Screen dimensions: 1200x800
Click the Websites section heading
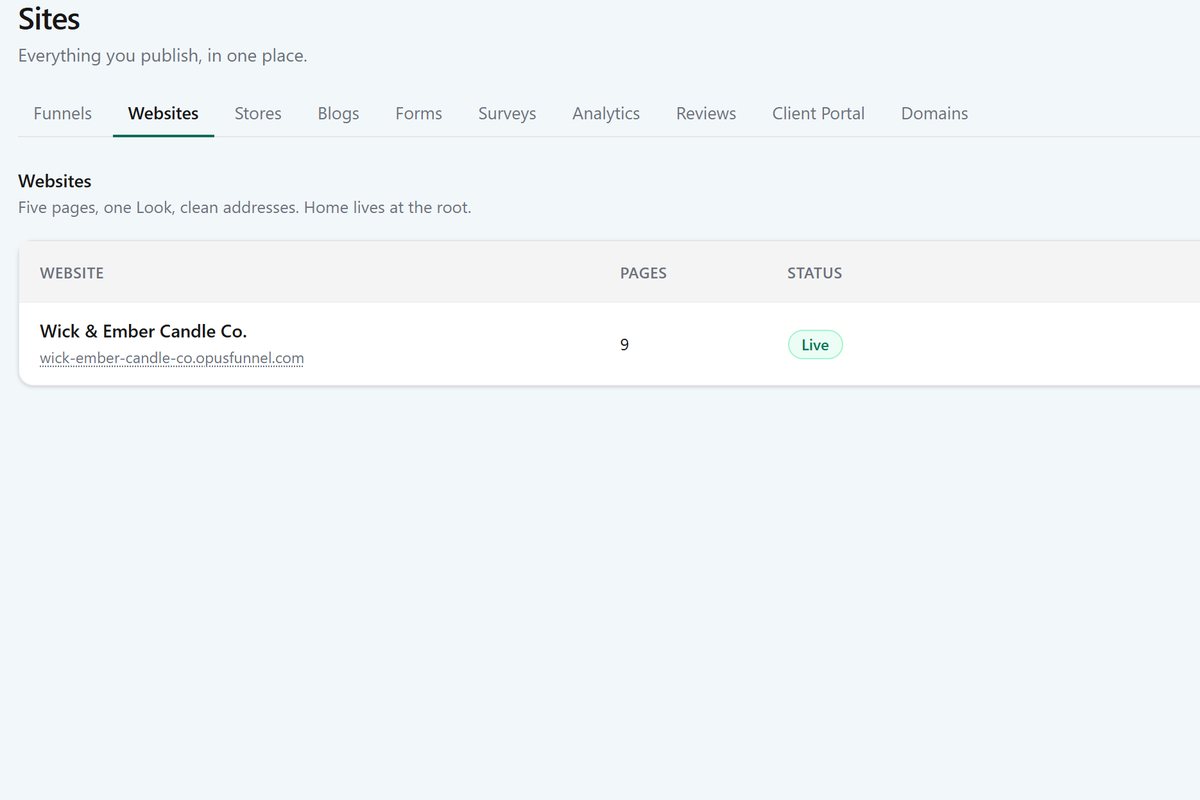click(55, 181)
